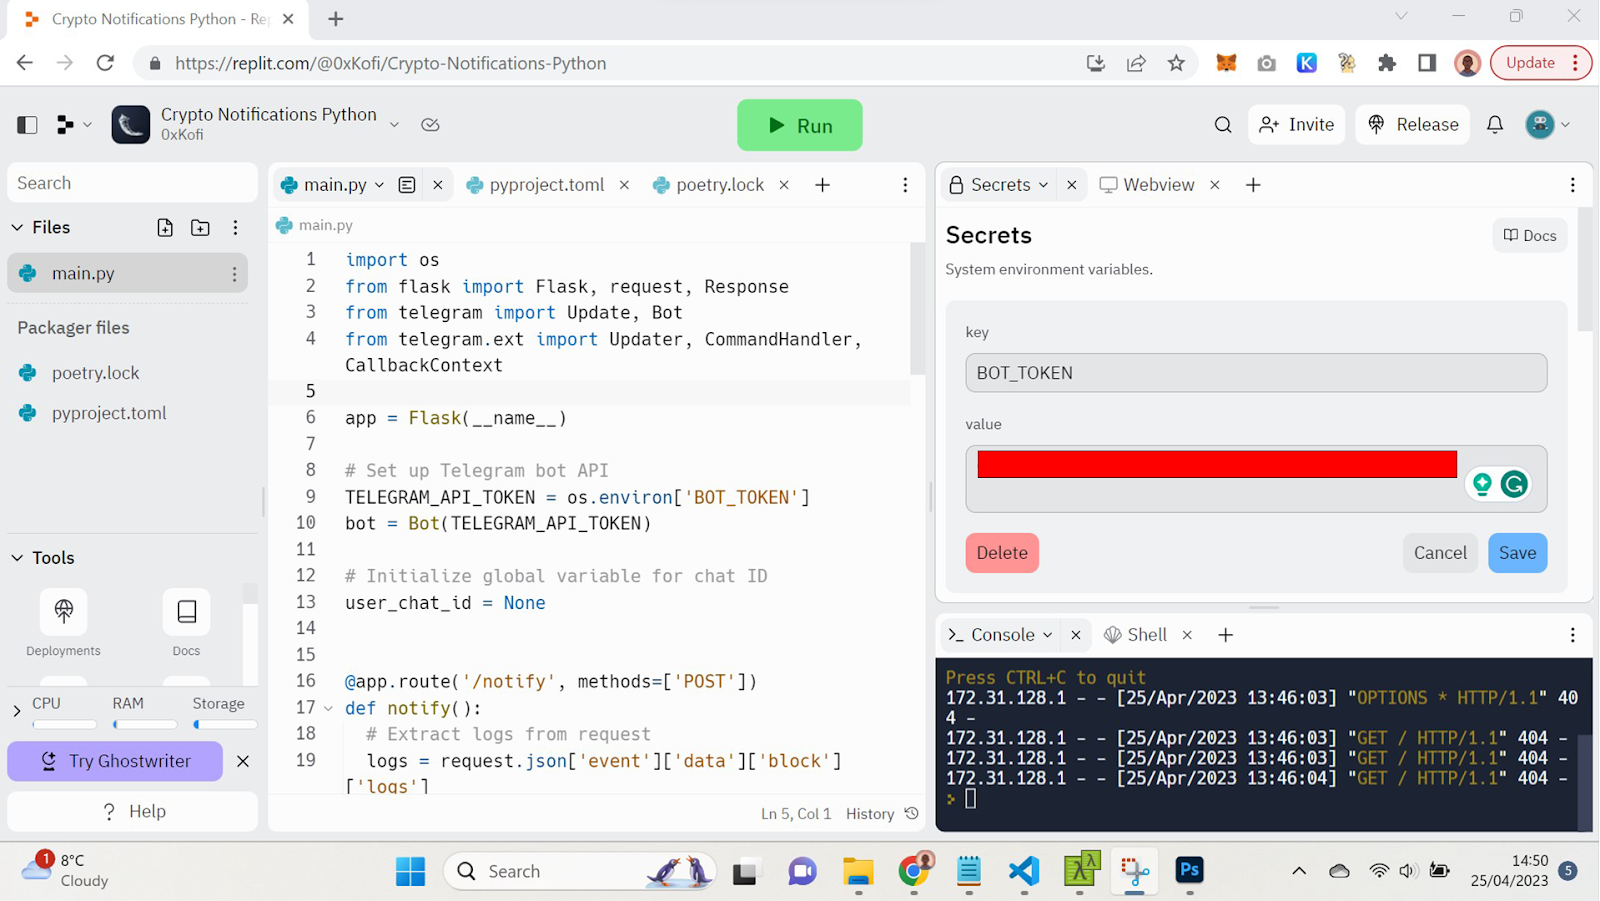Collapse the Tools section
The height and width of the screenshot is (901, 1600).
17,558
